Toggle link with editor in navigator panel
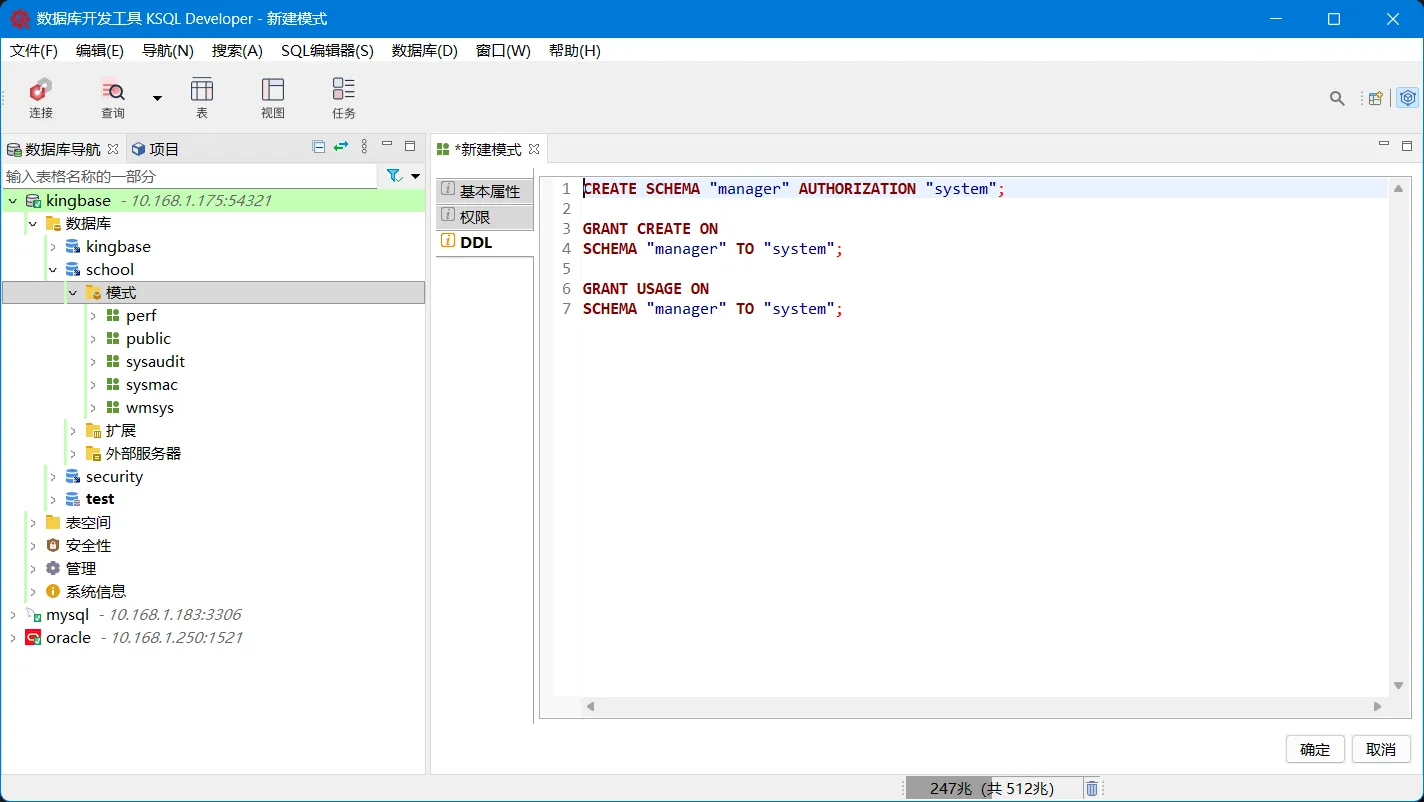 (340, 146)
